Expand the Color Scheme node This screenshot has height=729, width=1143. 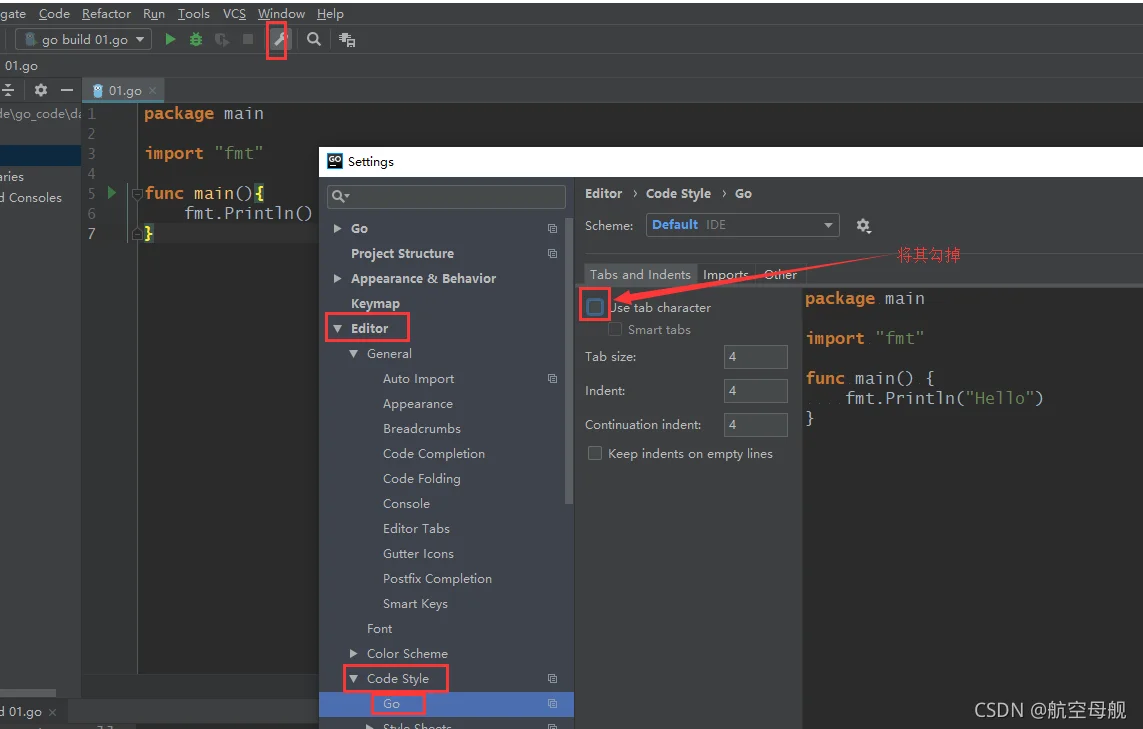coord(354,654)
